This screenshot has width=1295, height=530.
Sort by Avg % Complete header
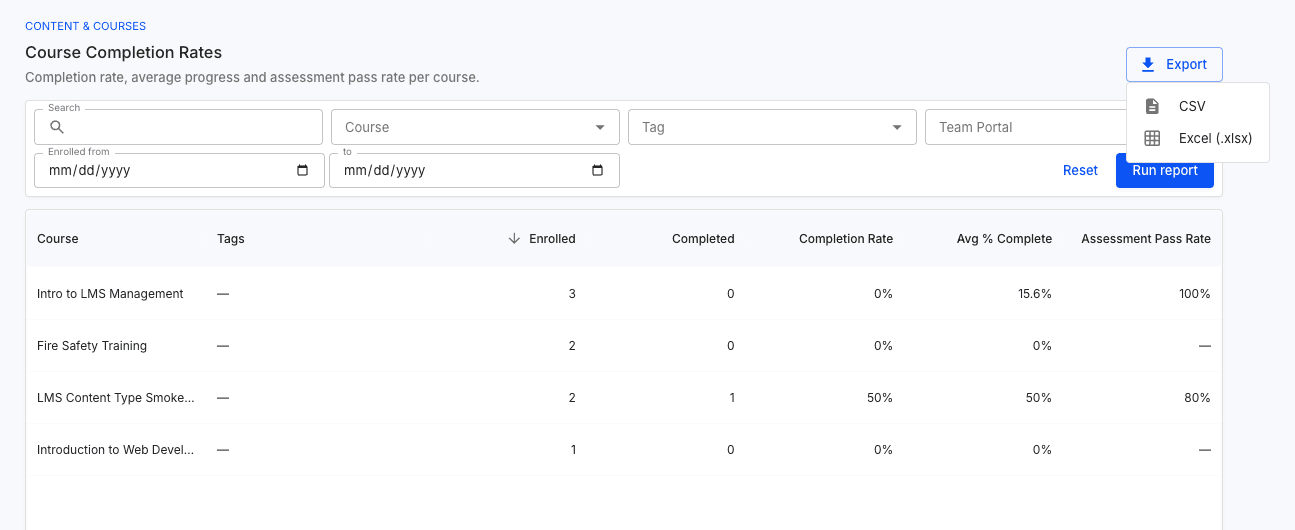(1004, 238)
